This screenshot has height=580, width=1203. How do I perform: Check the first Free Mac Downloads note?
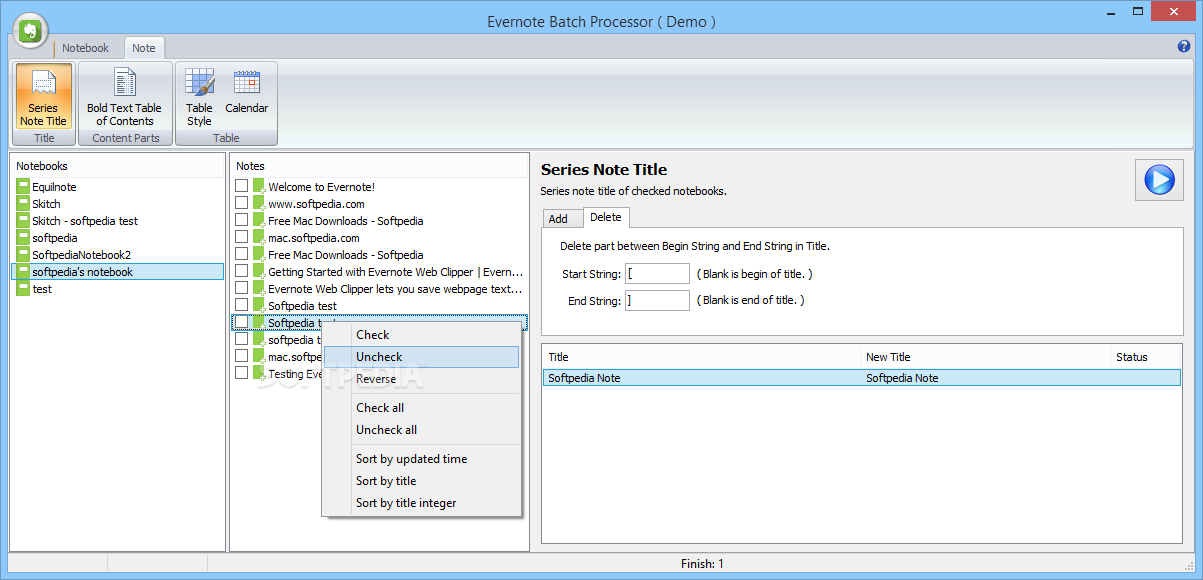[x=241, y=220]
